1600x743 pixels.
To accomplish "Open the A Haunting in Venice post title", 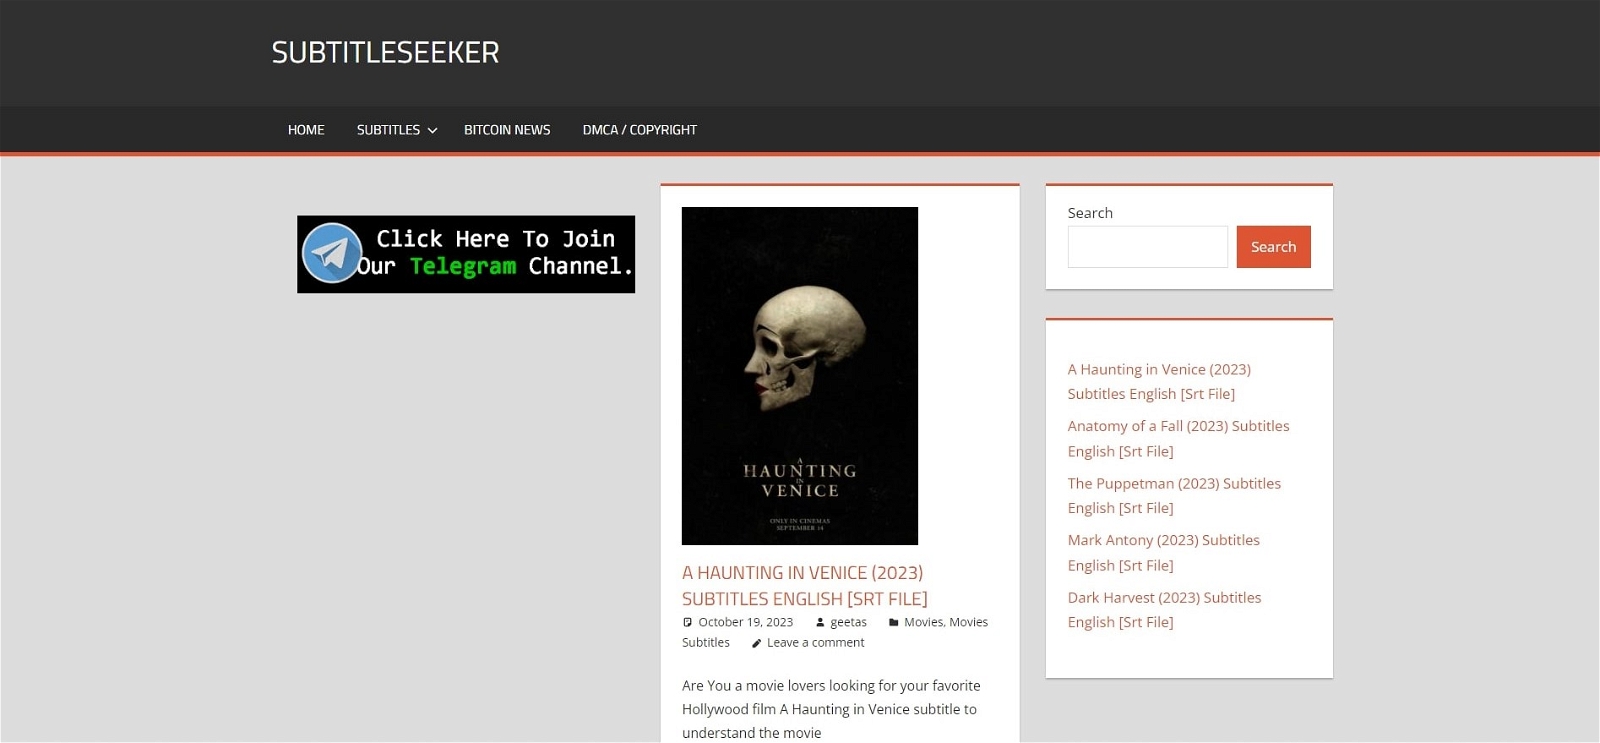I will click(x=804, y=585).
